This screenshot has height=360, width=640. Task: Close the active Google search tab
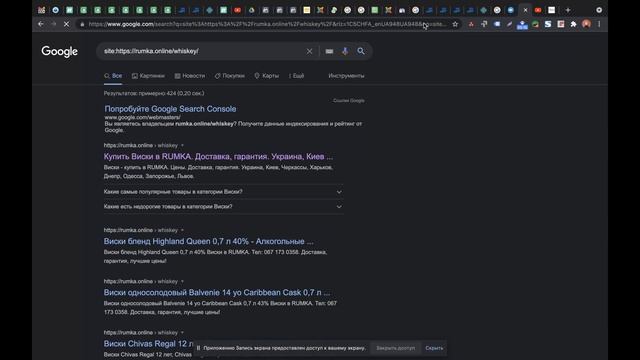tap(525, 10)
